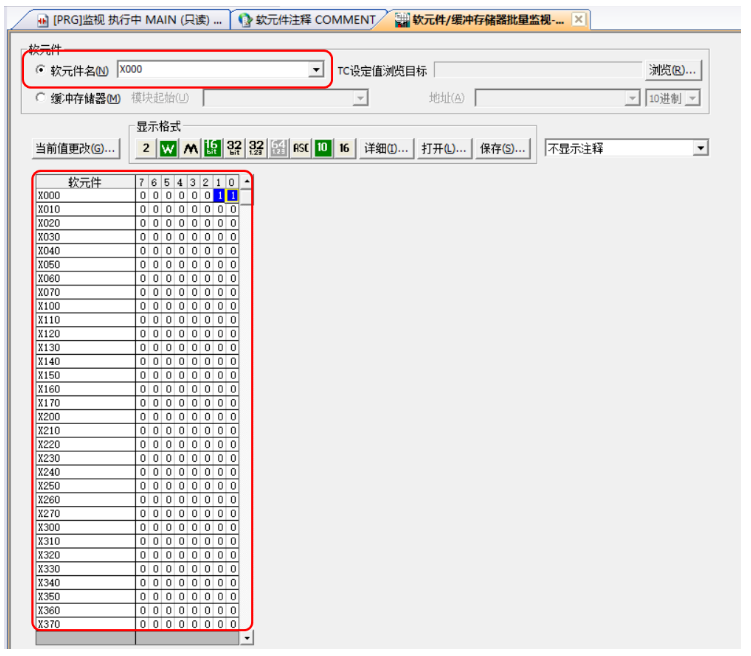The image size is (751, 656).
Task: Click the 当前值更改 button
Action: click(x=76, y=148)
